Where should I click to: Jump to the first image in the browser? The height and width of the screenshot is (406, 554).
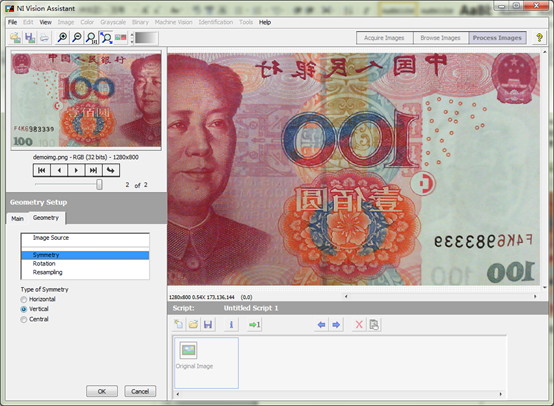(42, 170)
